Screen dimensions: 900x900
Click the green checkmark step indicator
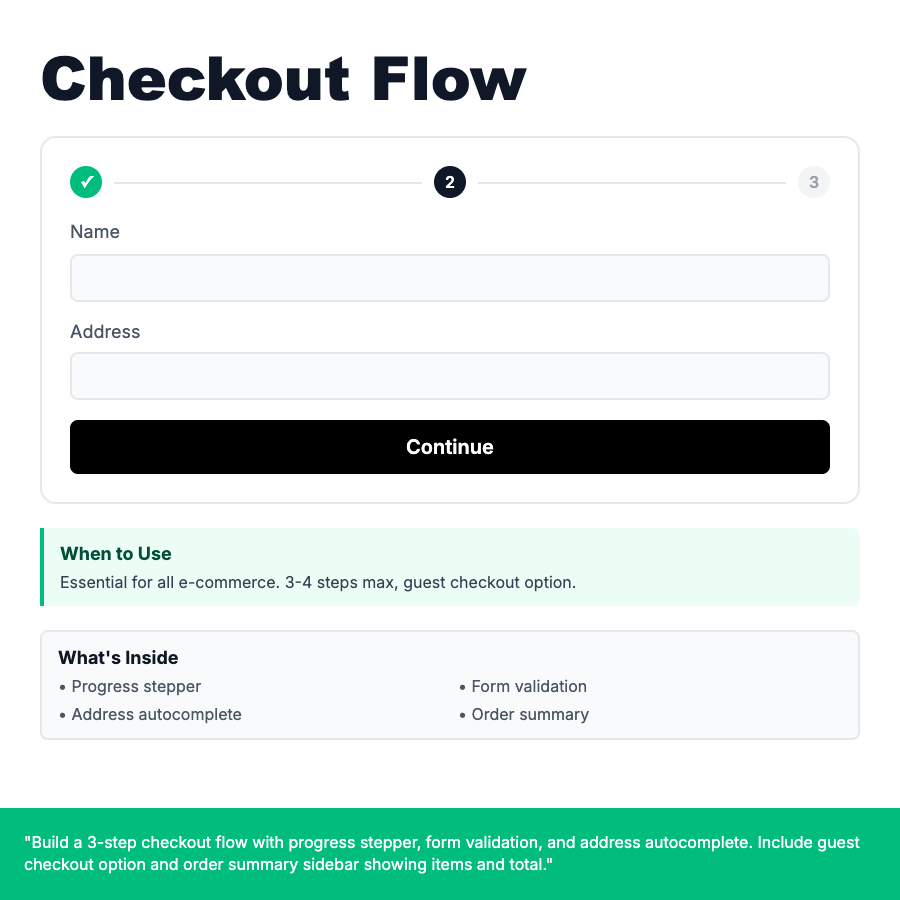(86, 182)
